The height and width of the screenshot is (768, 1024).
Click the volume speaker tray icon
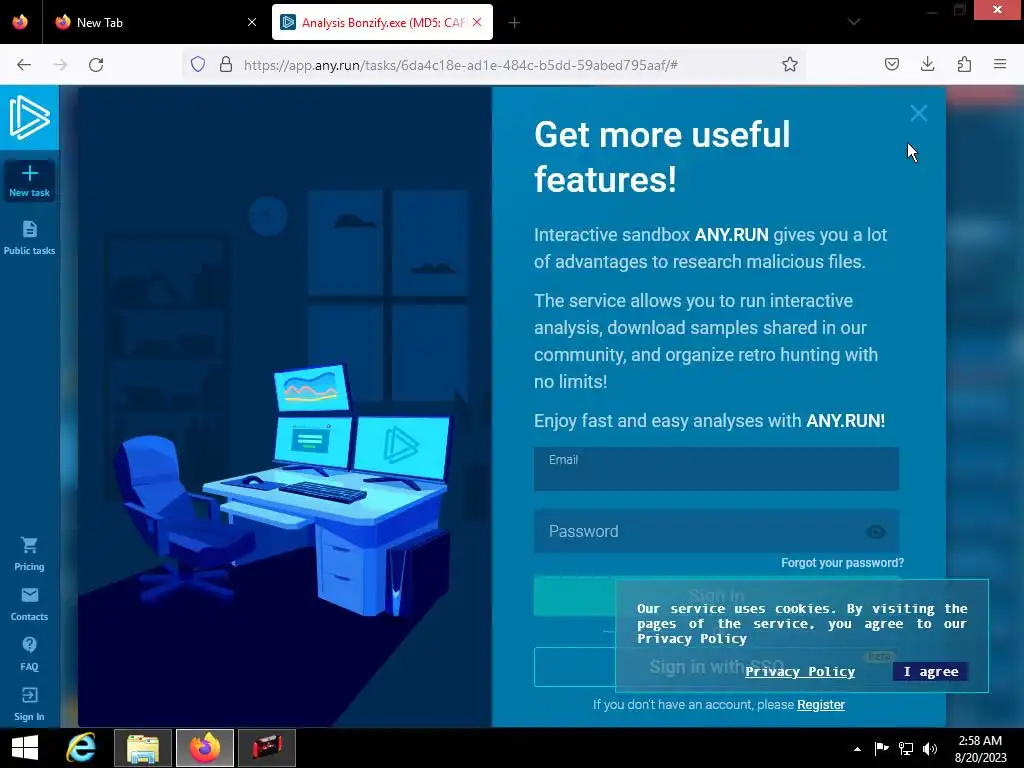tap(930, 748)
